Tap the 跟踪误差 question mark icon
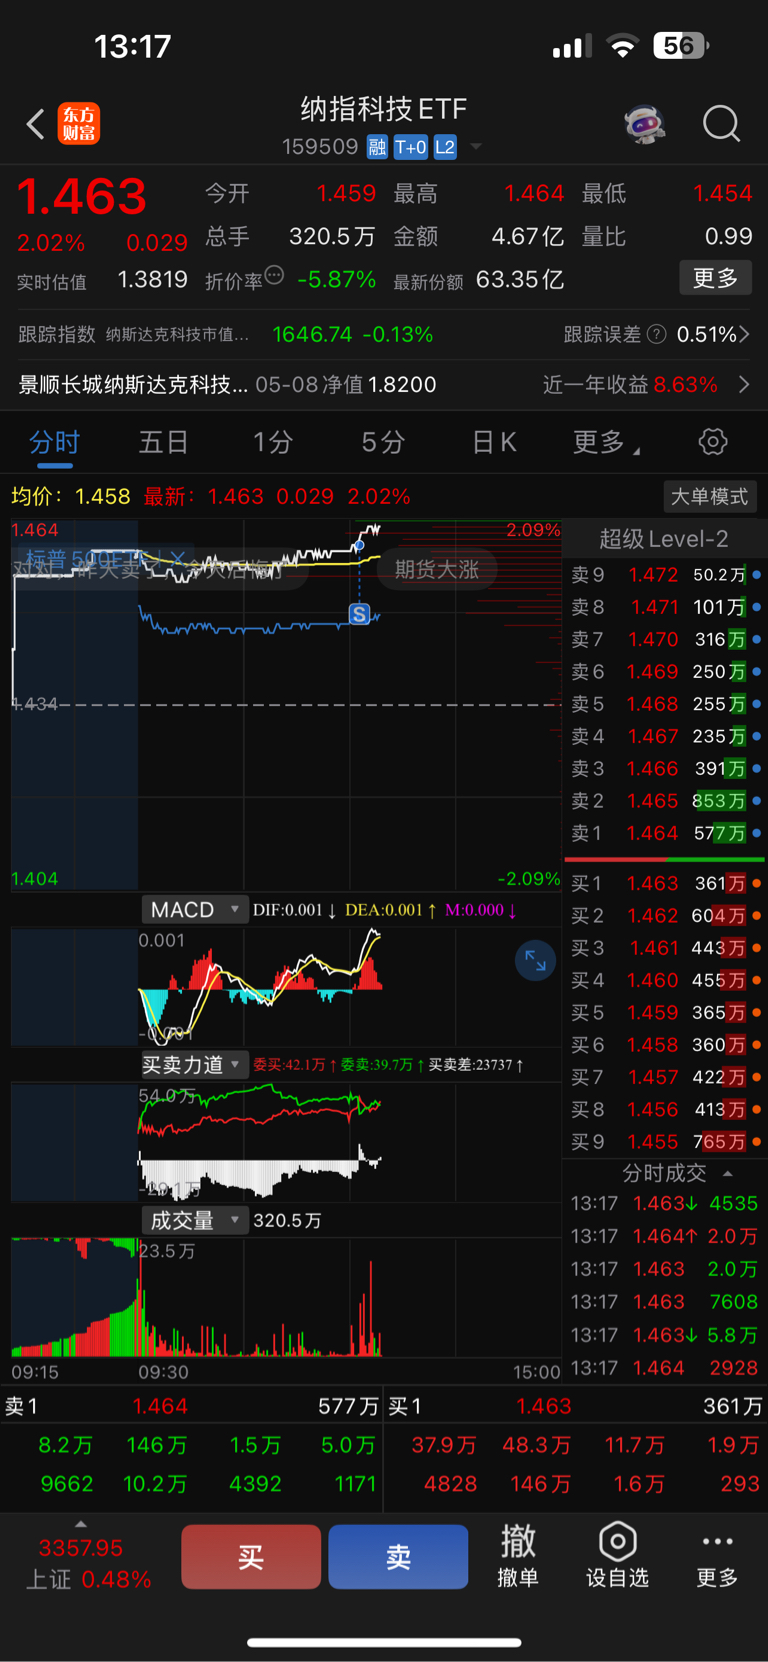The image size is (768, 1662). (657, 334)
